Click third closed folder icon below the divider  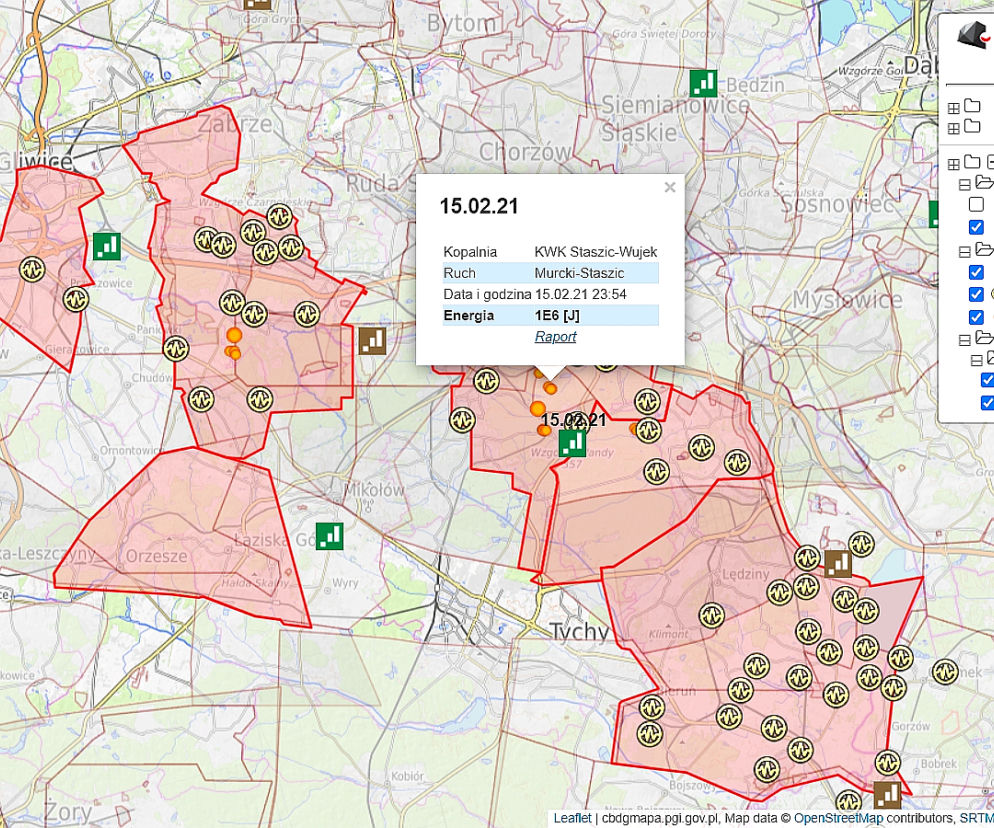click(972, 162)
